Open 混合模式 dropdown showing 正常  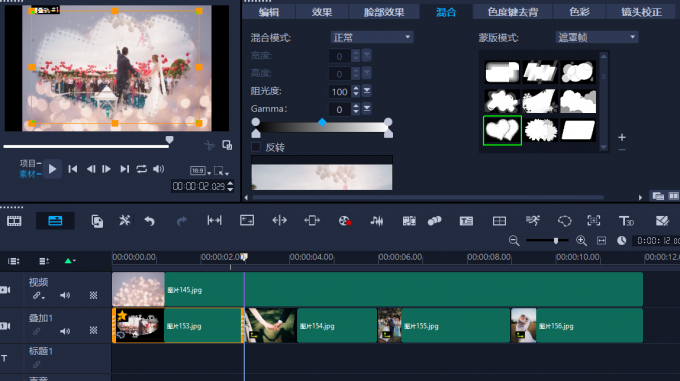[372, 37]
